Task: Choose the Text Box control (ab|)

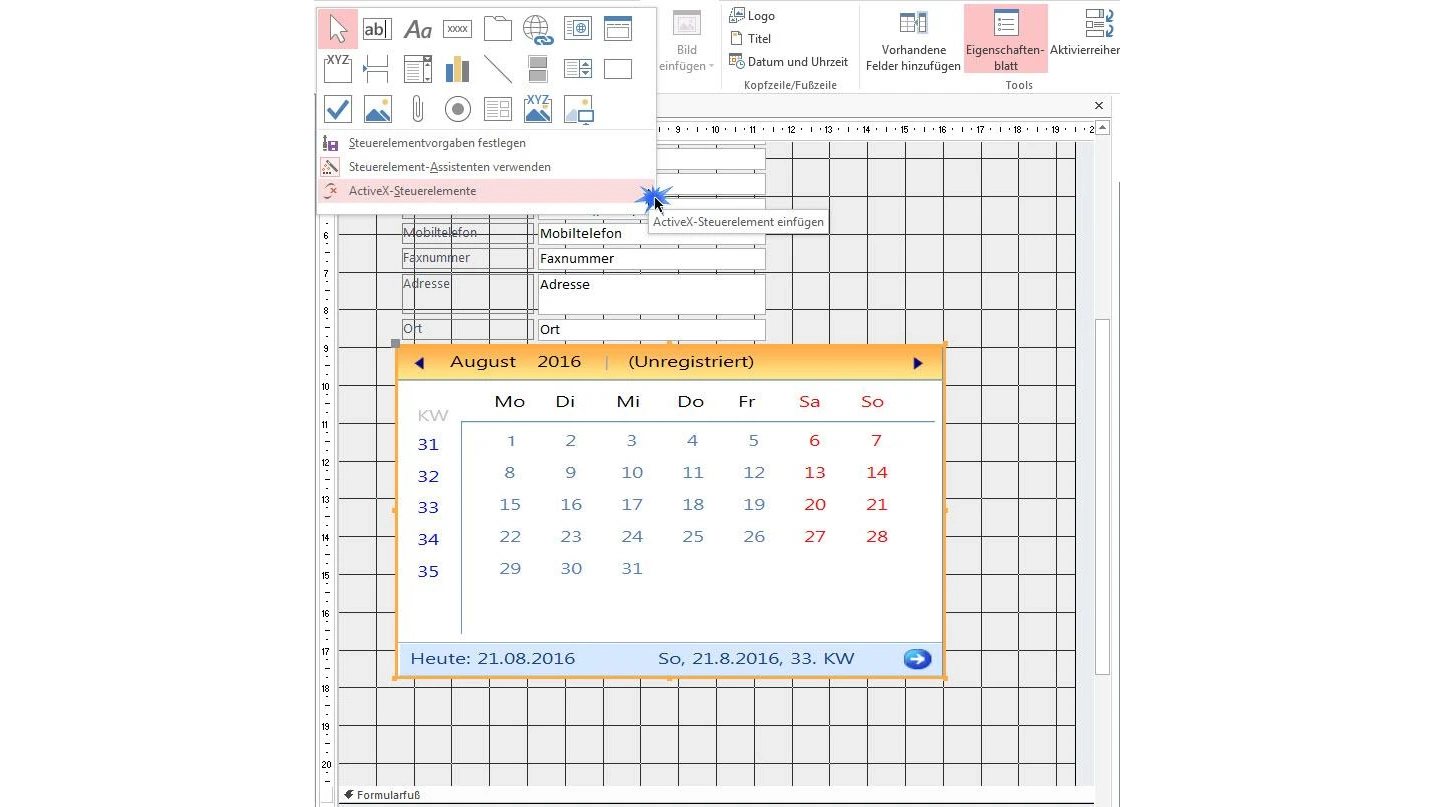Action: pyautogui.click(x=377, y=29)
